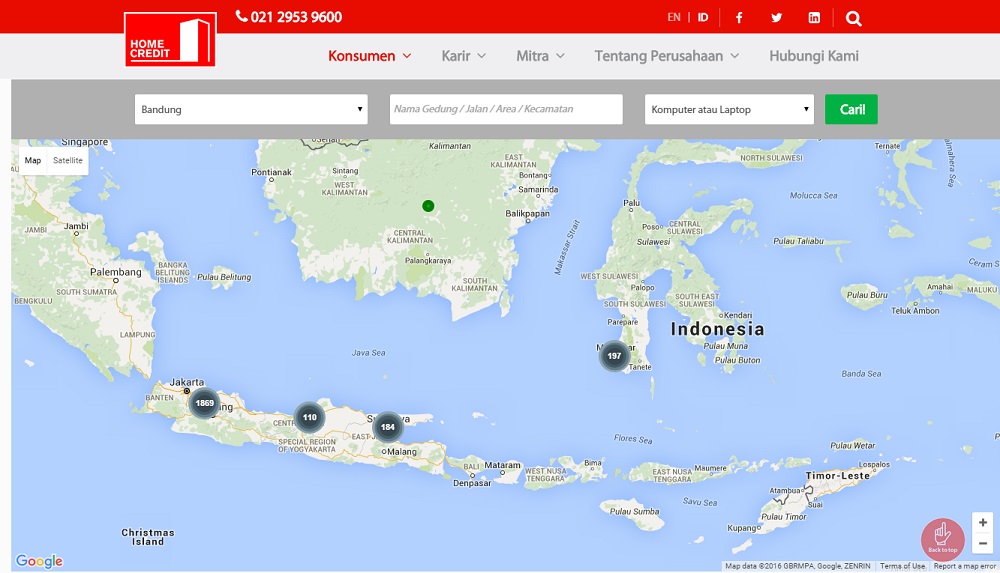Click the Pontianak label on the map
The image size is (1000, 573).
tap(271, 172)
